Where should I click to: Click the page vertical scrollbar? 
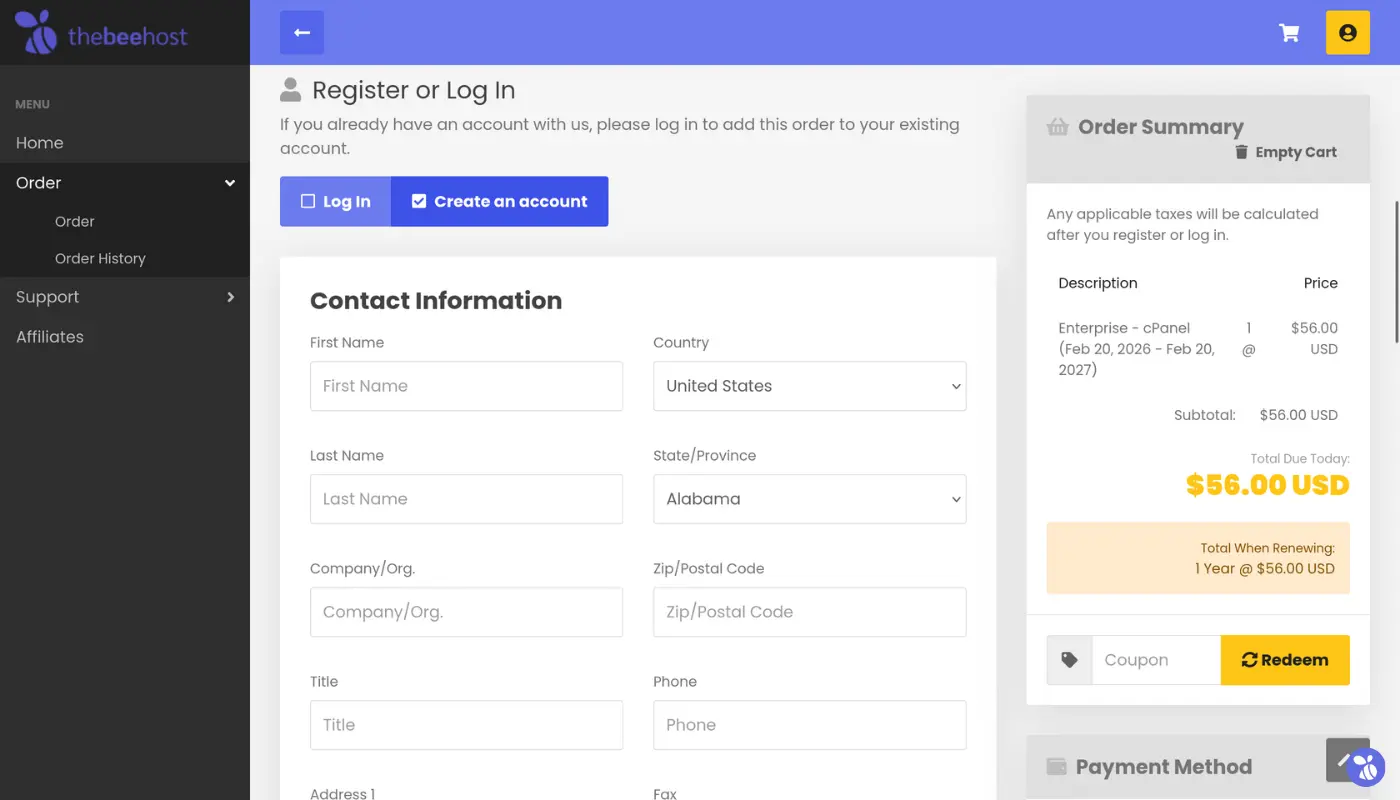click(1396, 270)
